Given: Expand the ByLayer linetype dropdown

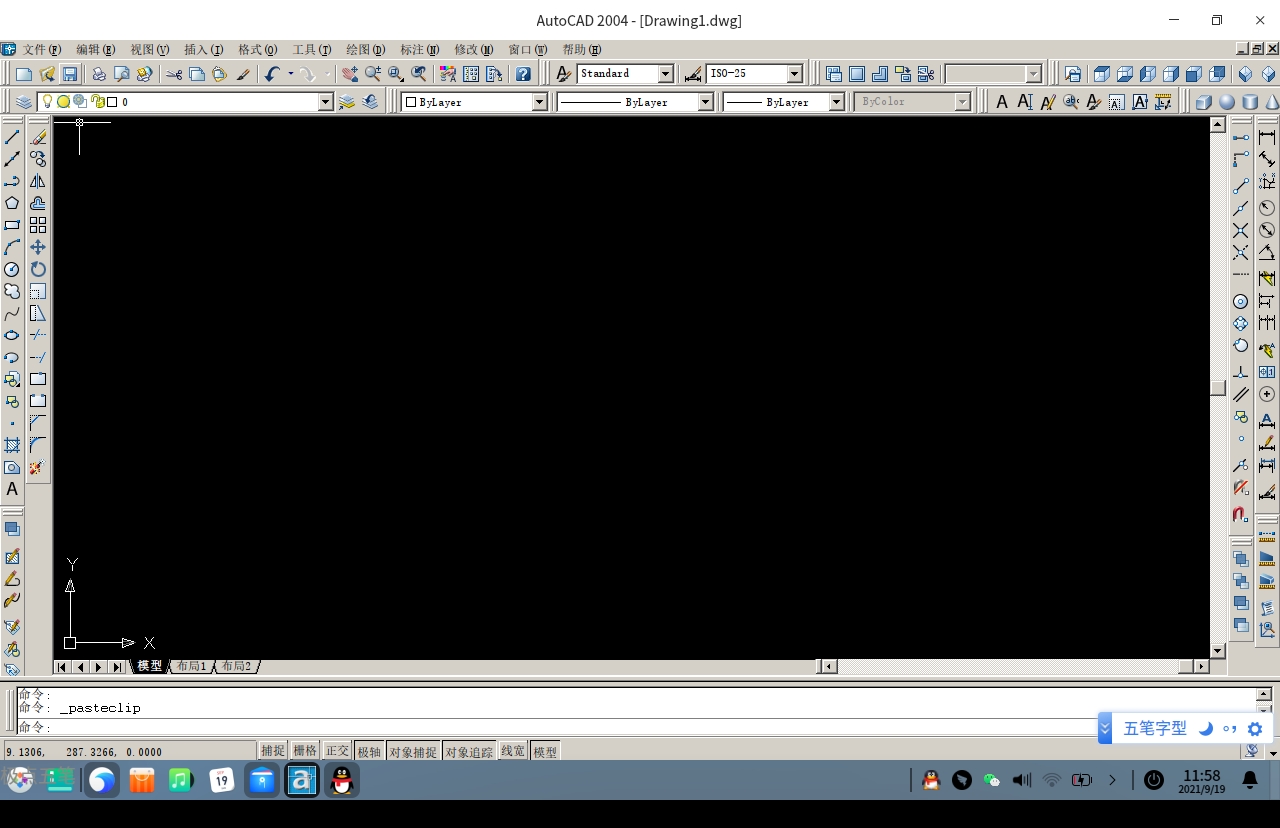Looking at the screenshot, I should point(705,102).
